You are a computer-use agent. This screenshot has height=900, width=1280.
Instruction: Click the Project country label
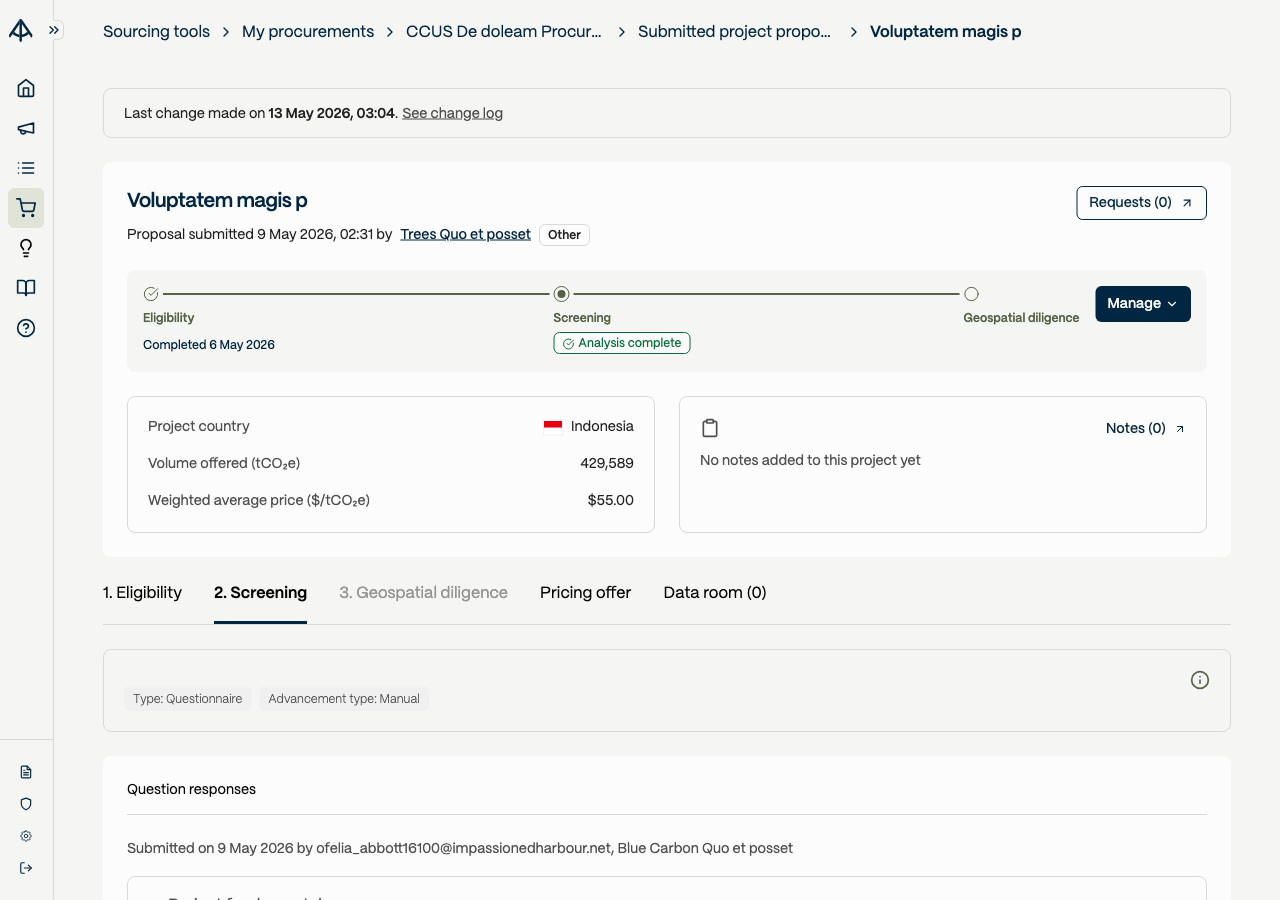(x=199, y=426)
